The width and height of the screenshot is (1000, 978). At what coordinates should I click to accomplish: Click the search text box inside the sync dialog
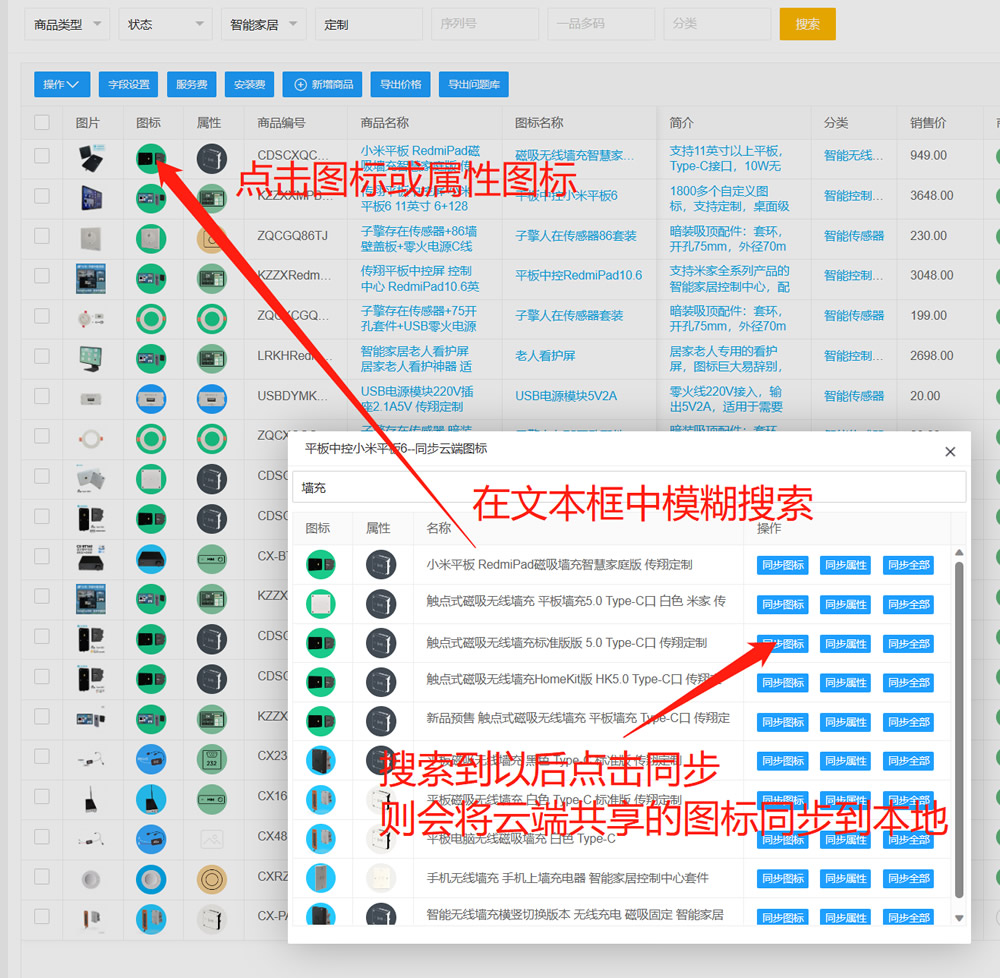[x=628, y=487]
